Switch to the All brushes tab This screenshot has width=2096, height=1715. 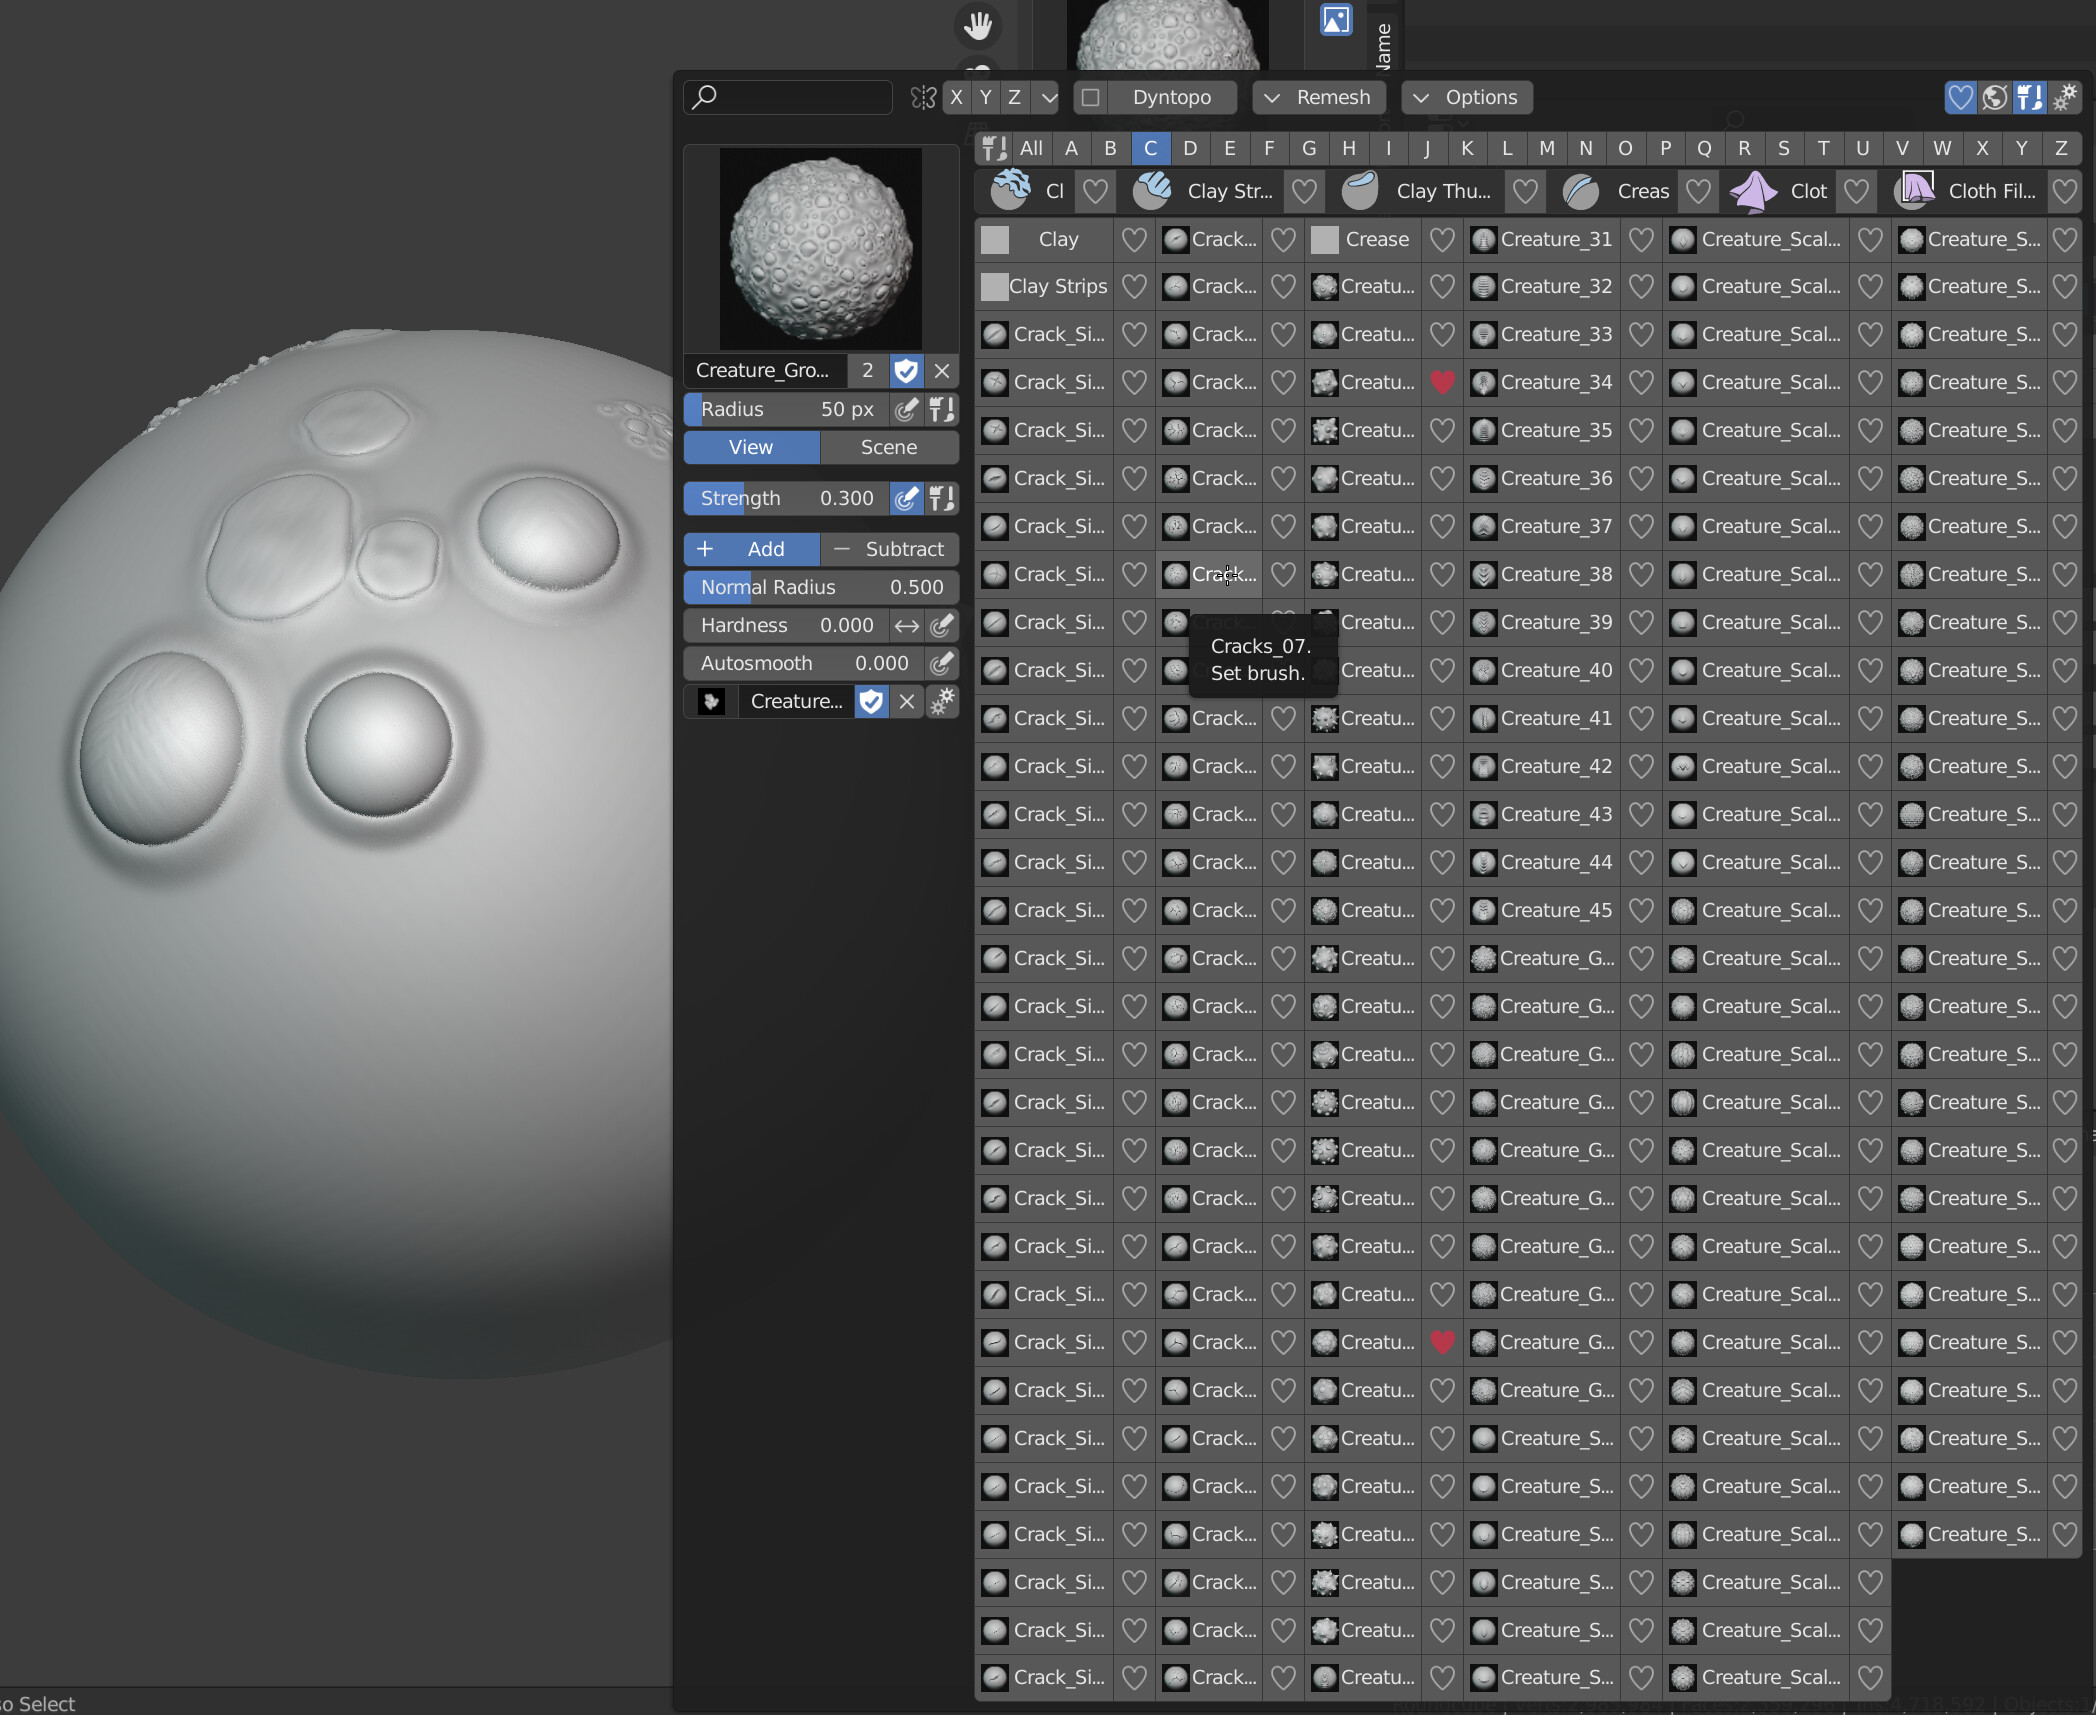(1031, 148)
